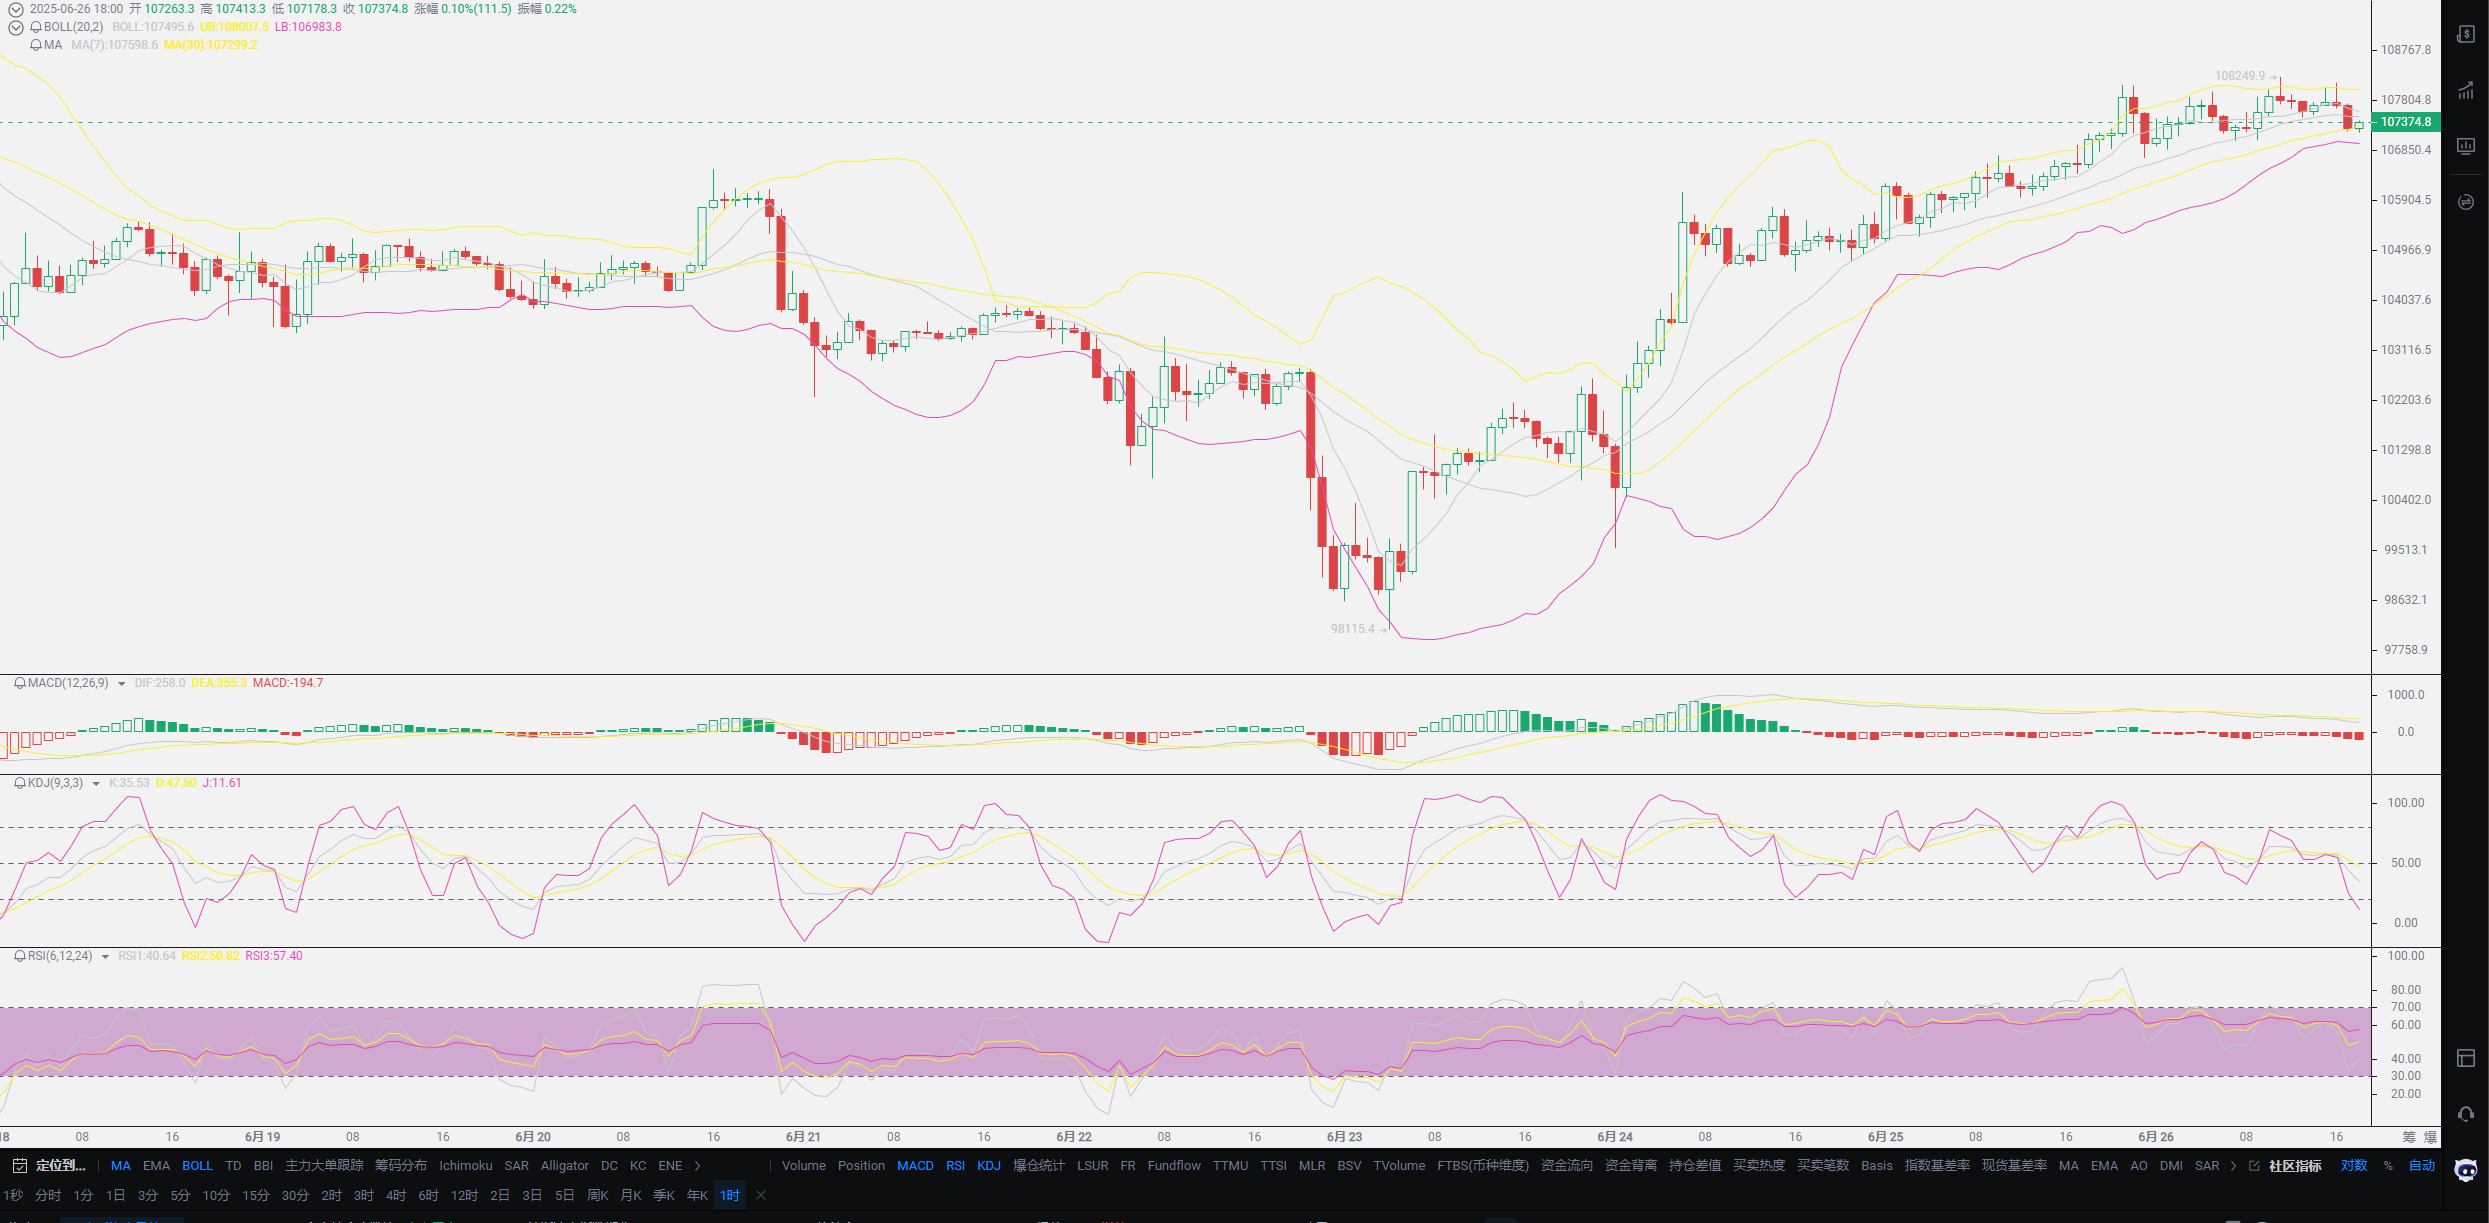The image size is (2489, 1223).
Task: Click the UB:108007.5 upper band value
Action: pyautogui.click(x=234, y=27)
